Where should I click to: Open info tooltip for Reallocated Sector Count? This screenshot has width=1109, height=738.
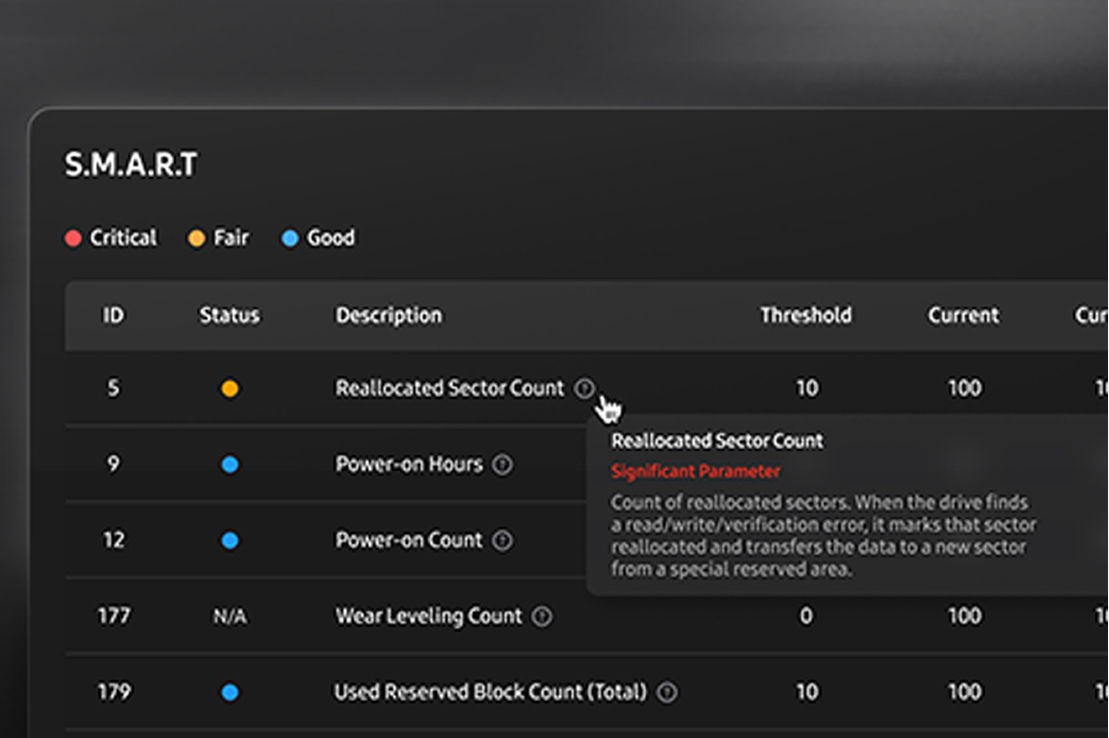[586, 388]
